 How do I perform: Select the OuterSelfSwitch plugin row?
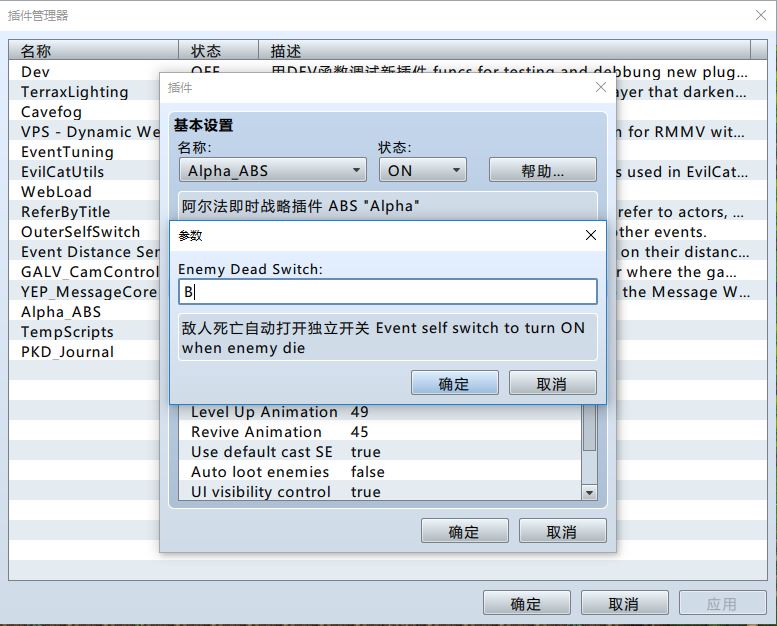pyautogui.click(x=84, y=231)
